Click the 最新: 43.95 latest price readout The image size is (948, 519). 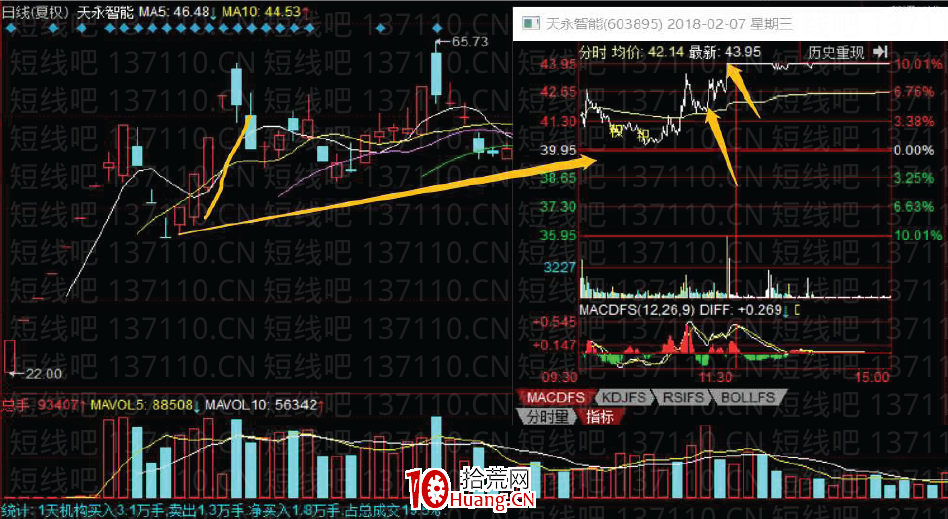tap(725, 52)
